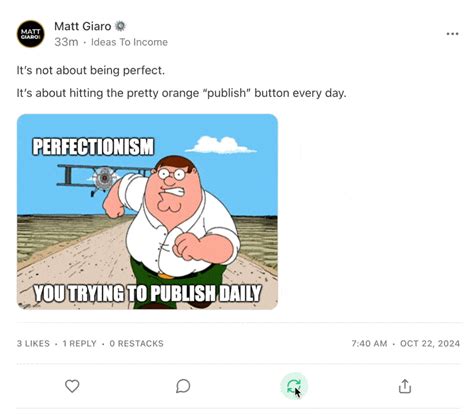Click the 7:40 AM time label
The height and width of the screenshot is (415, 474).
pos(369,343)
